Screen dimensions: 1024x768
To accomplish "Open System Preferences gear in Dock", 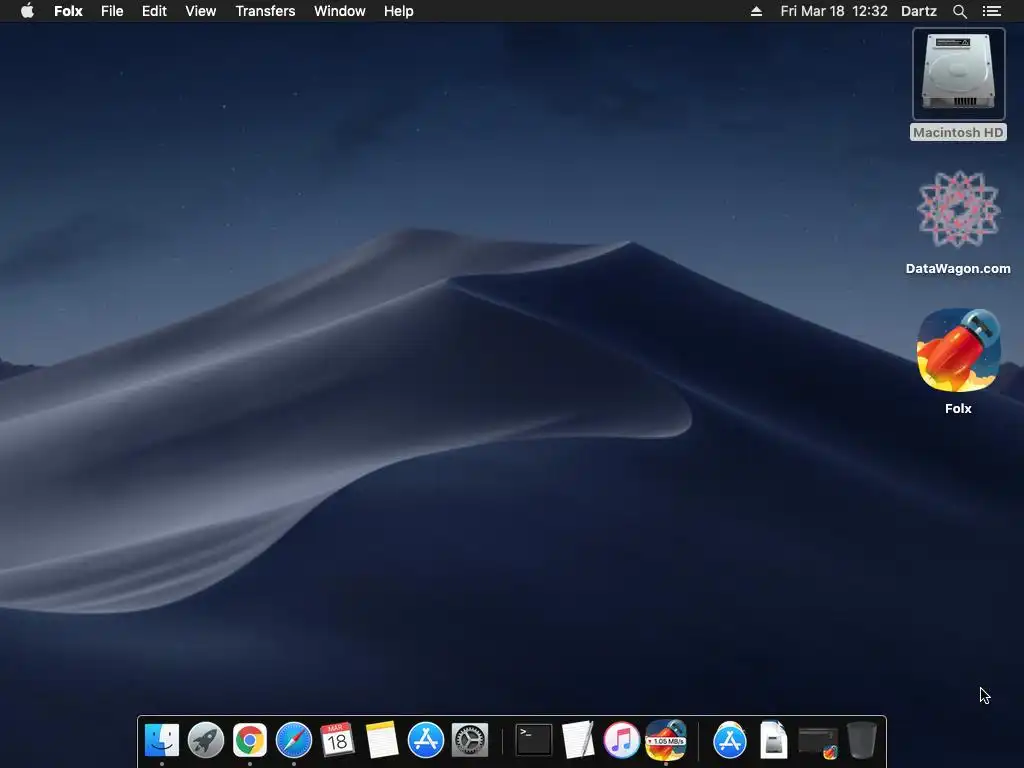I will click(x=470, y=740).
